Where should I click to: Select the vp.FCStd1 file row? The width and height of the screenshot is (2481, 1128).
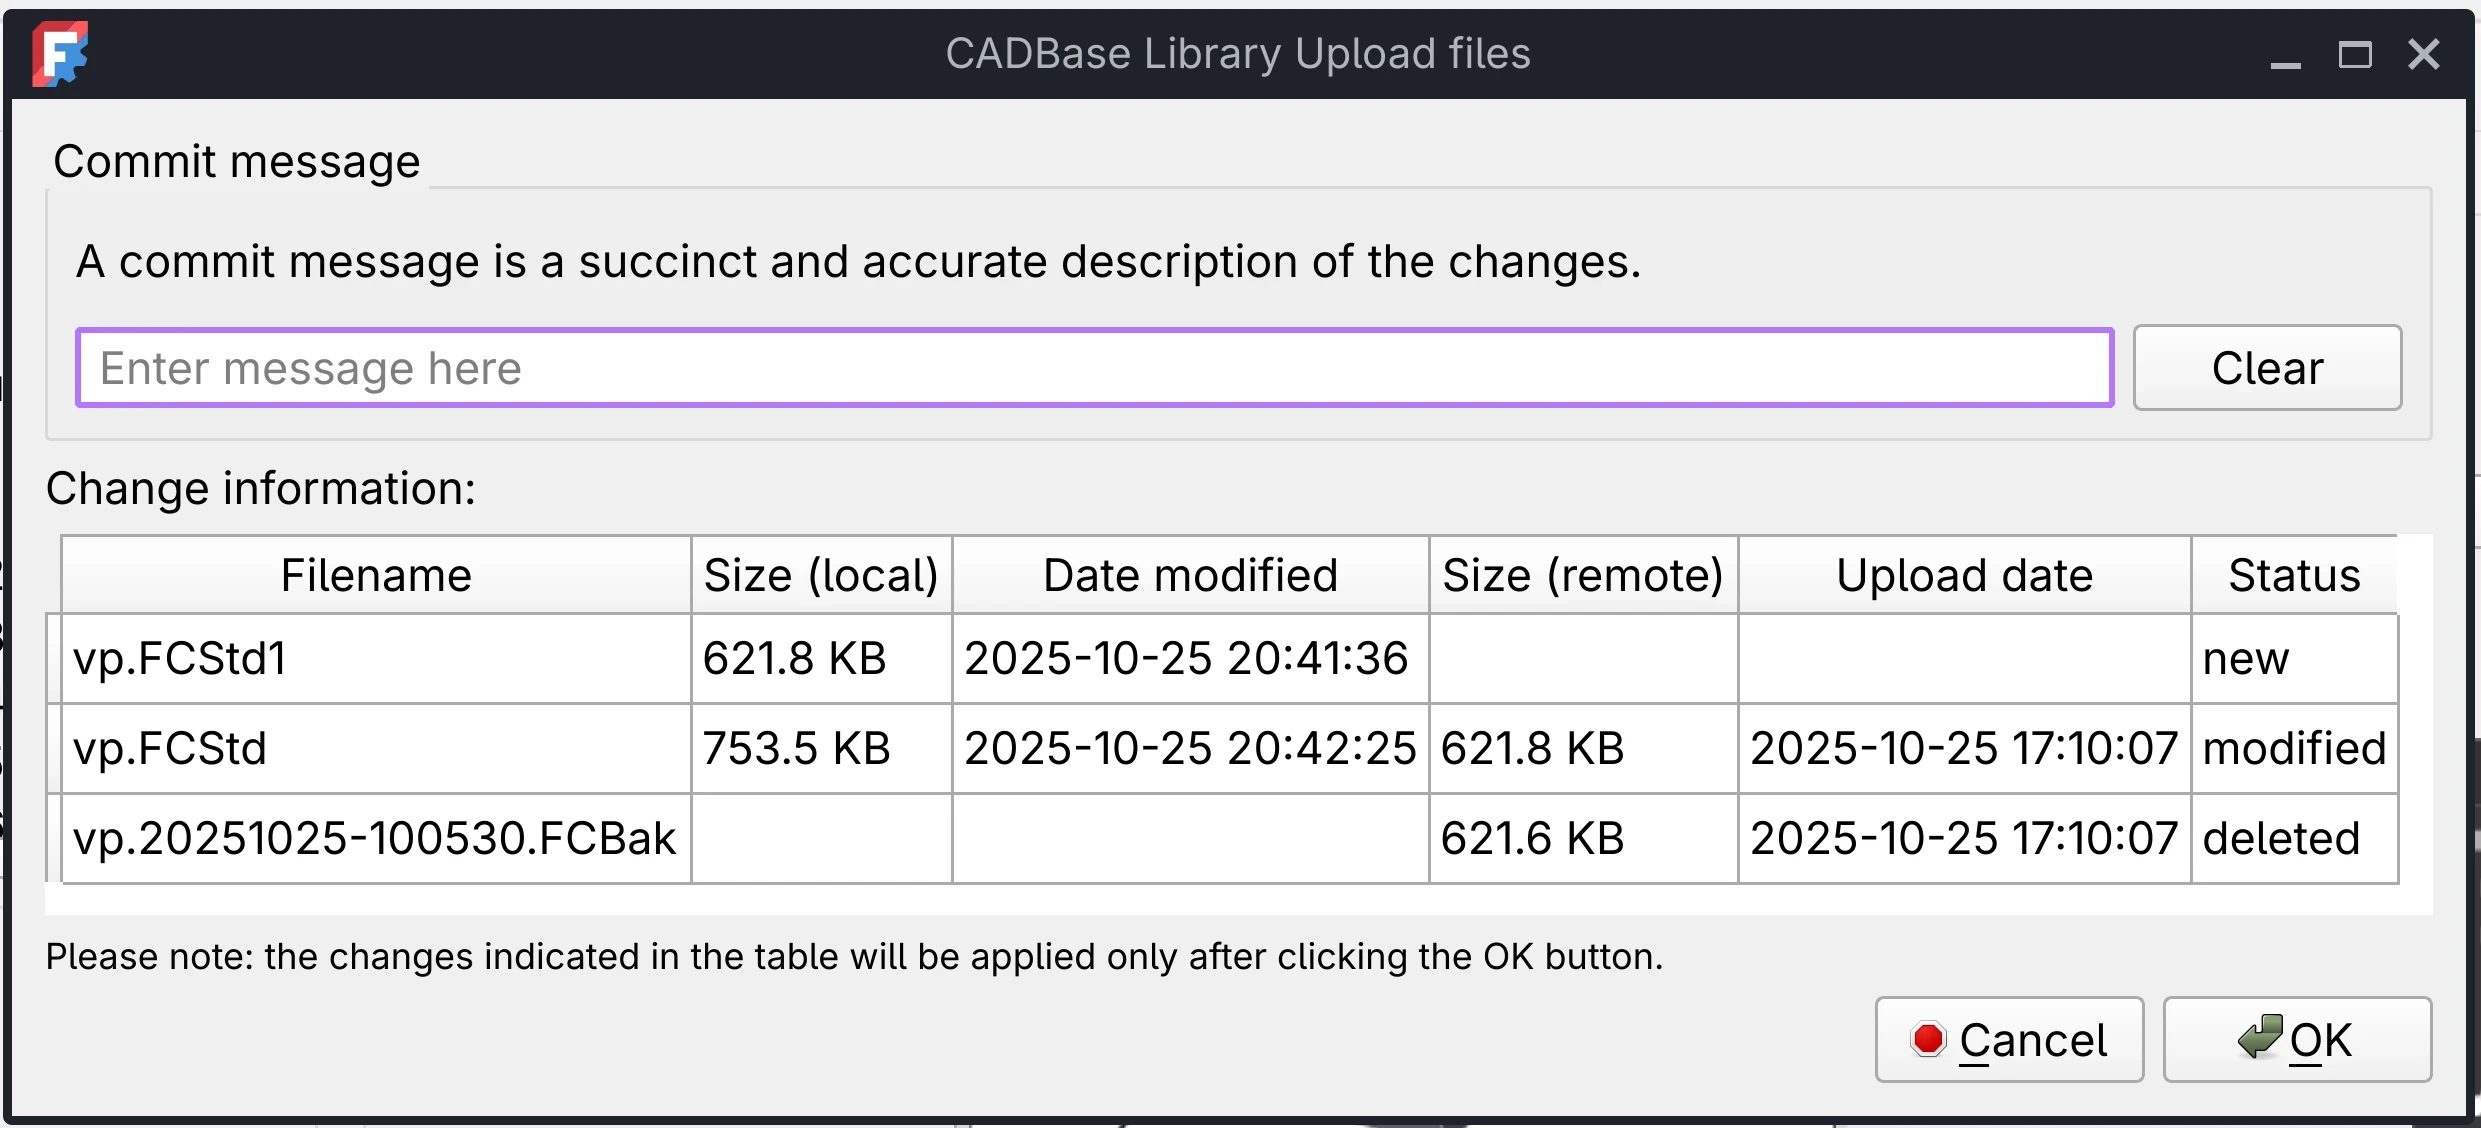(x=375, y=657)
